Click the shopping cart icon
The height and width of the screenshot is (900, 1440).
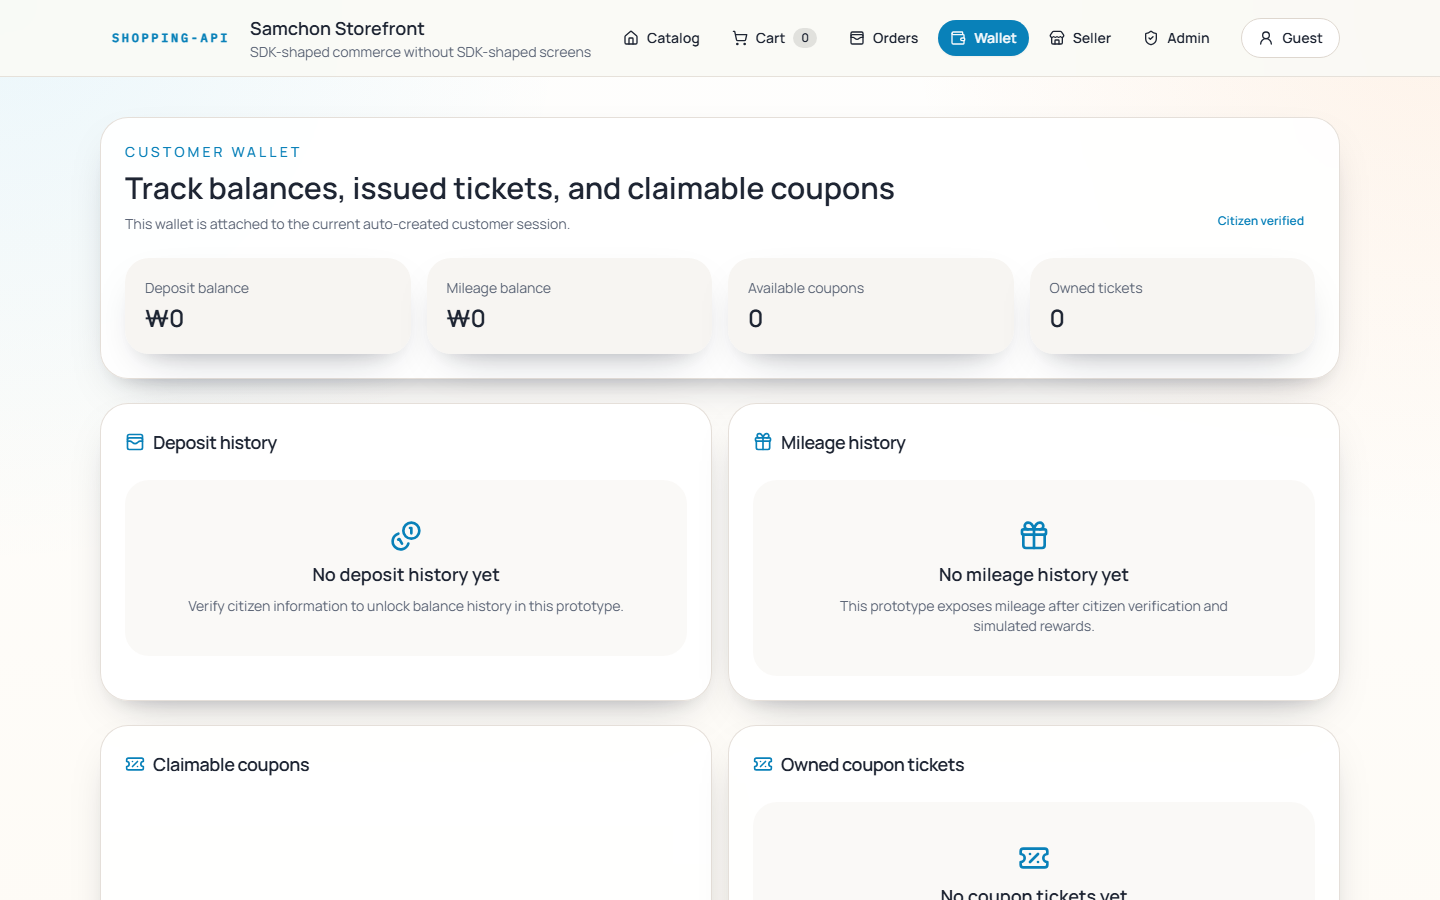coord(740,38)
